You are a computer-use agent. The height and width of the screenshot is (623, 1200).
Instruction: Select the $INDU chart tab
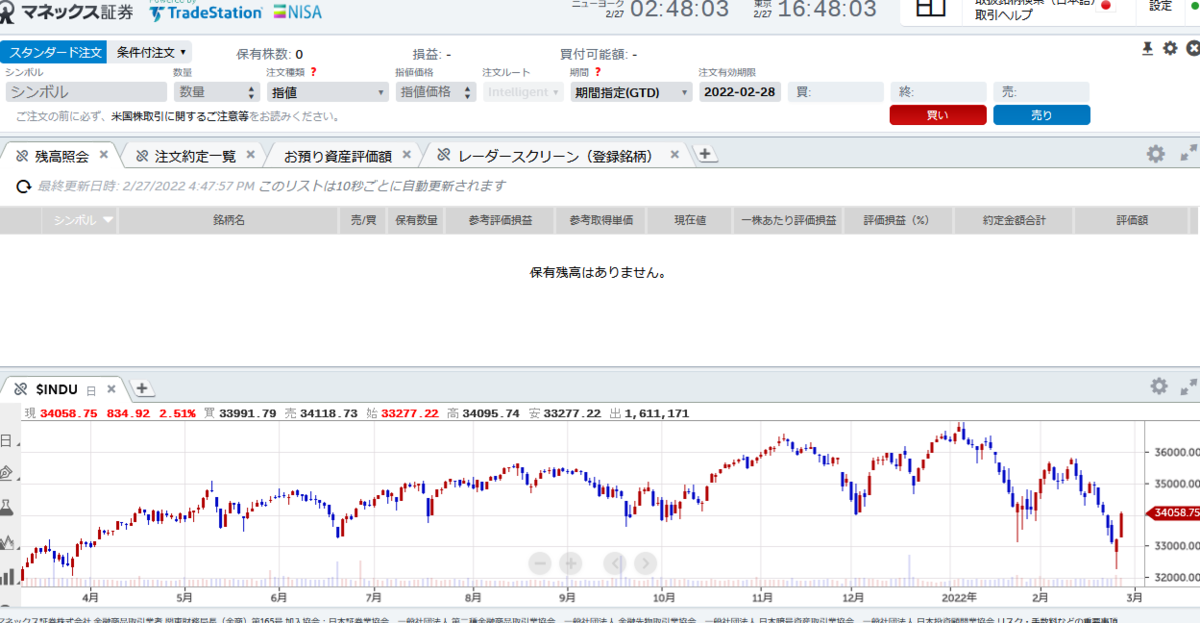tap(56, 389)
